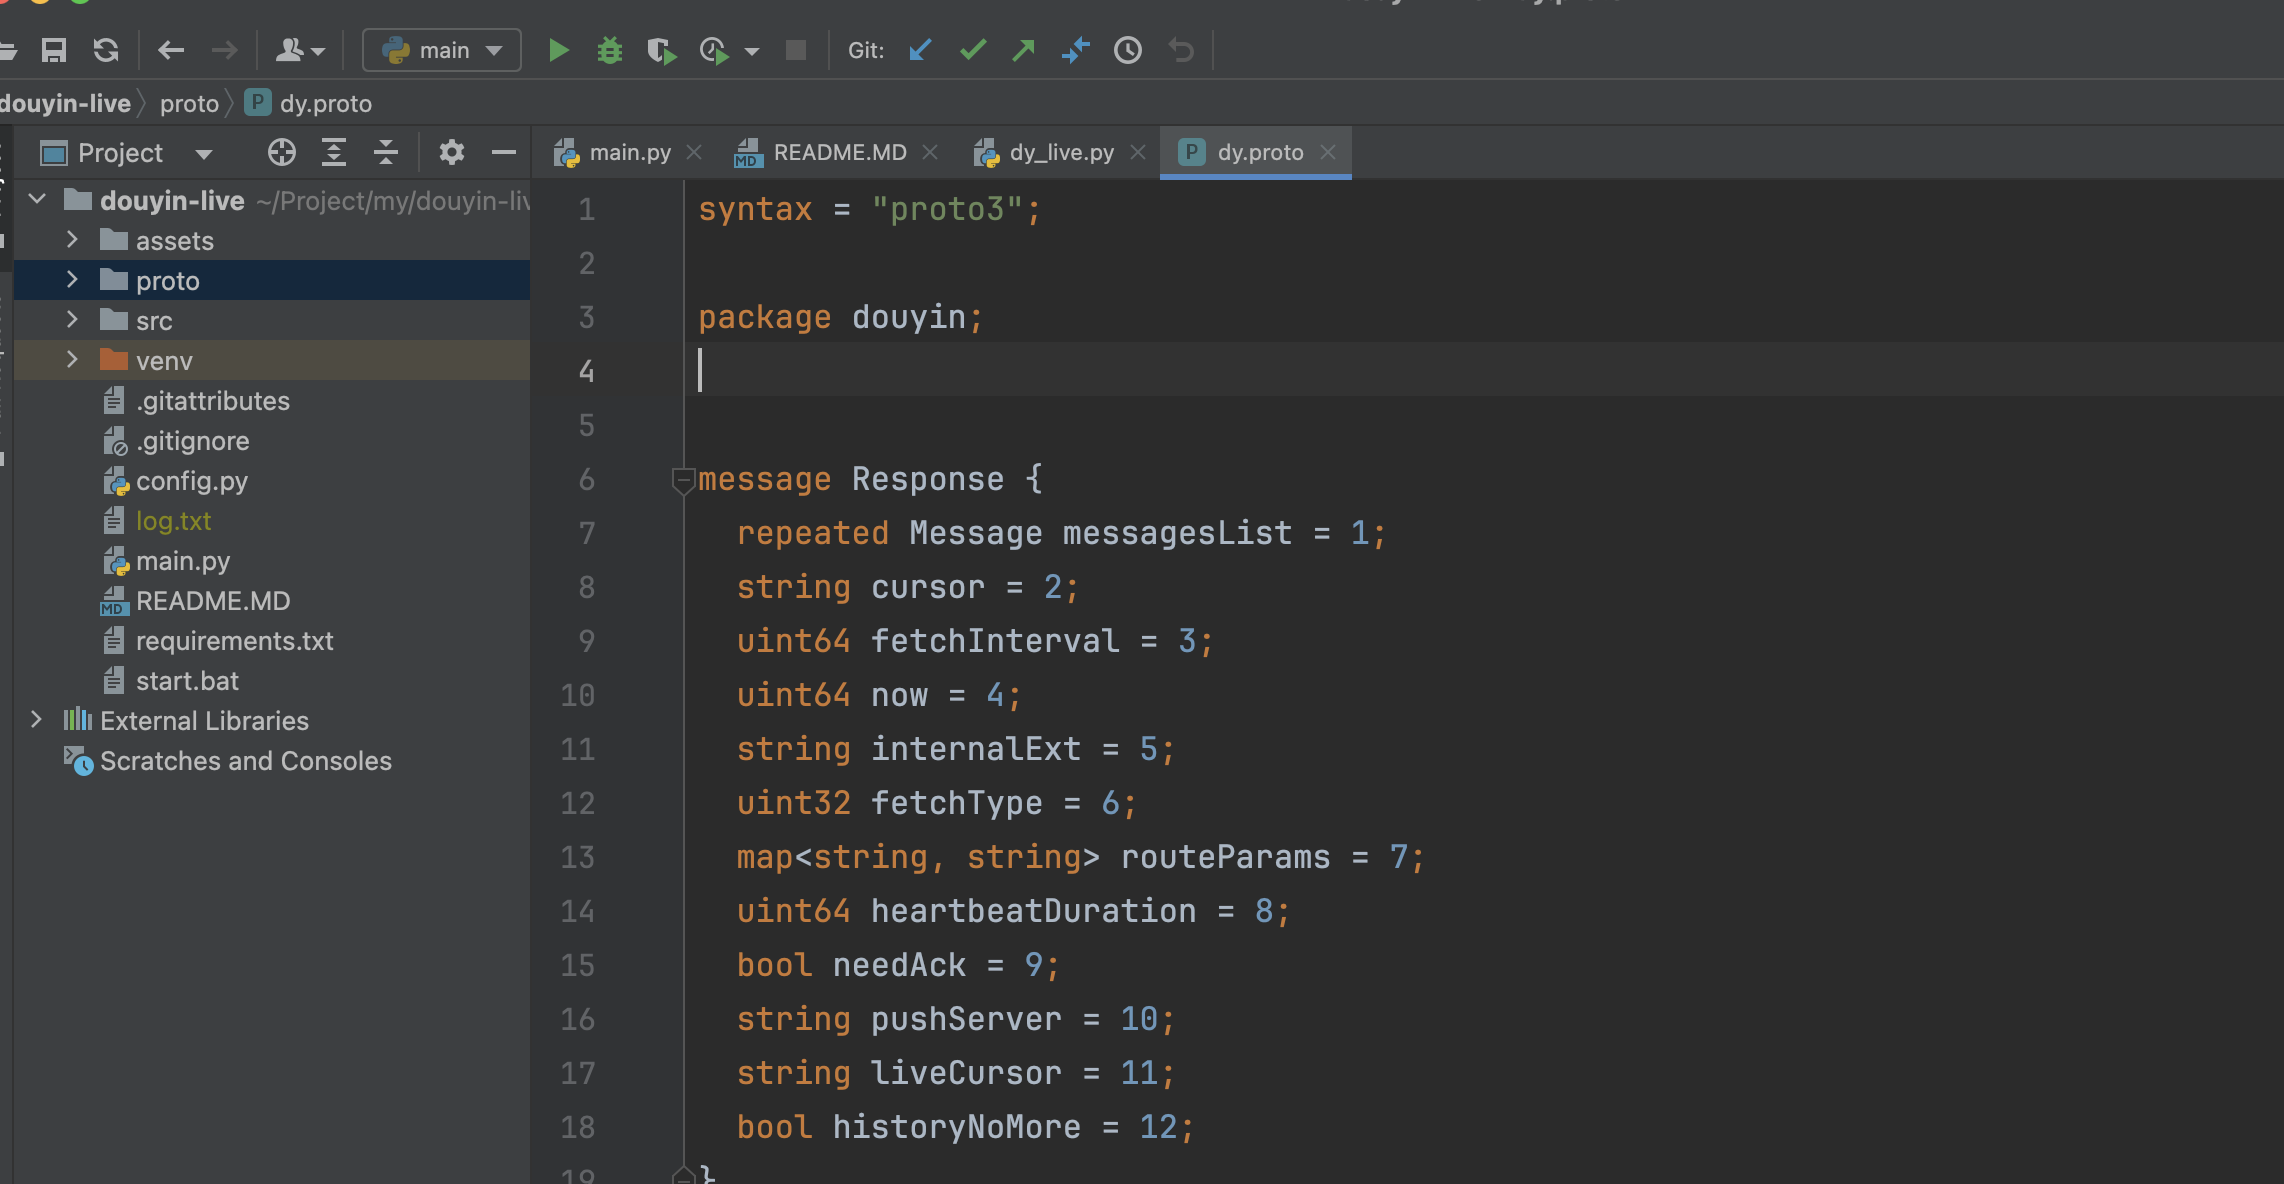Roll back changes with the undo icon
2284x1184 pixels.
(1180, 49)
